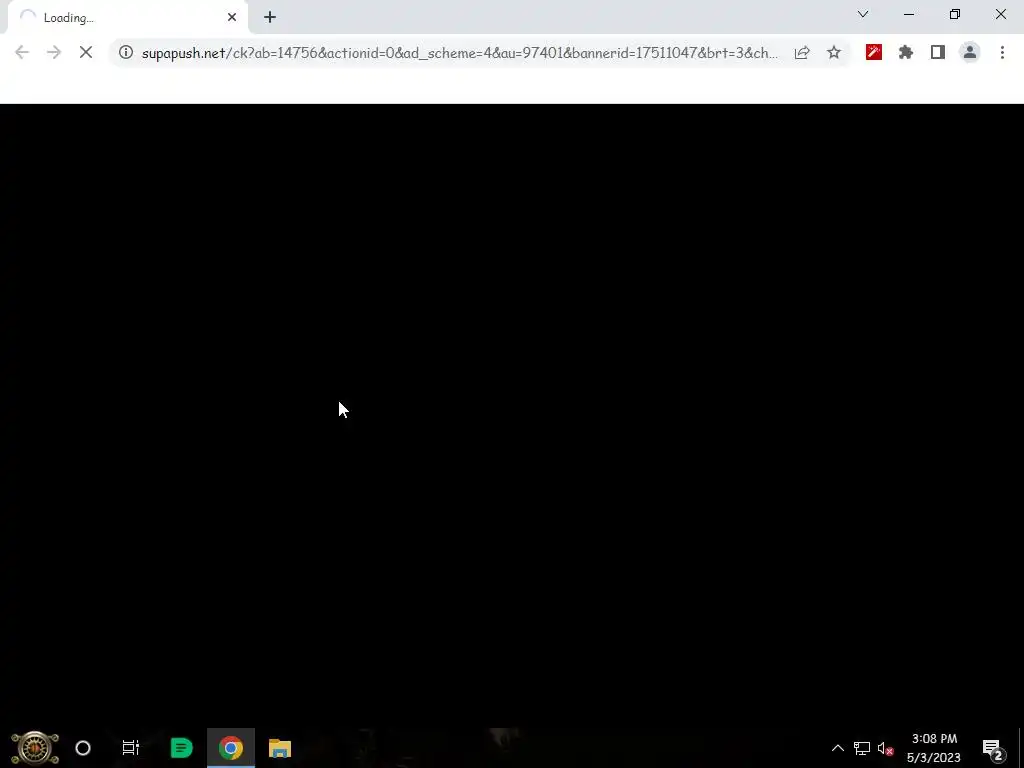Open the Chrome profile avatar menu
The image size is (1024, 768).
(970, 53)
